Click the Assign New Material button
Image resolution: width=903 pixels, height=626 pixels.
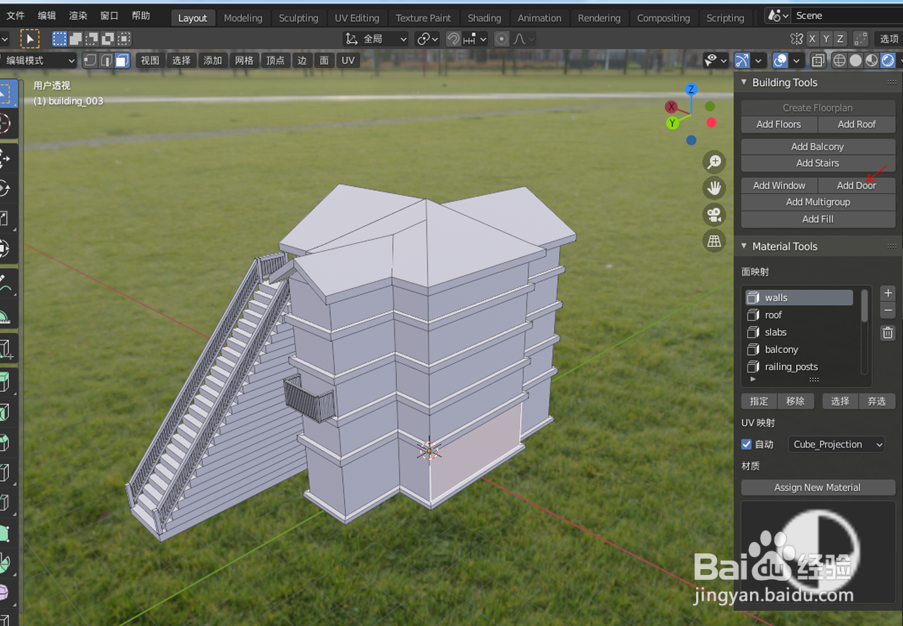click(x=817, y=487)
